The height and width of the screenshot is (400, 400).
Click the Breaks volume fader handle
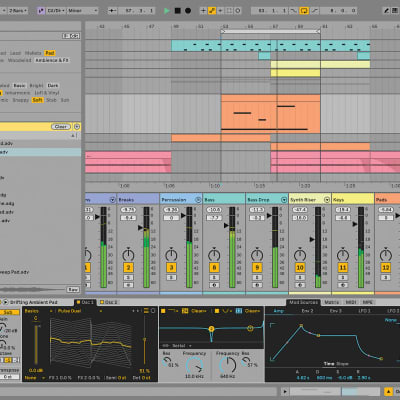[x=140, y=228]
